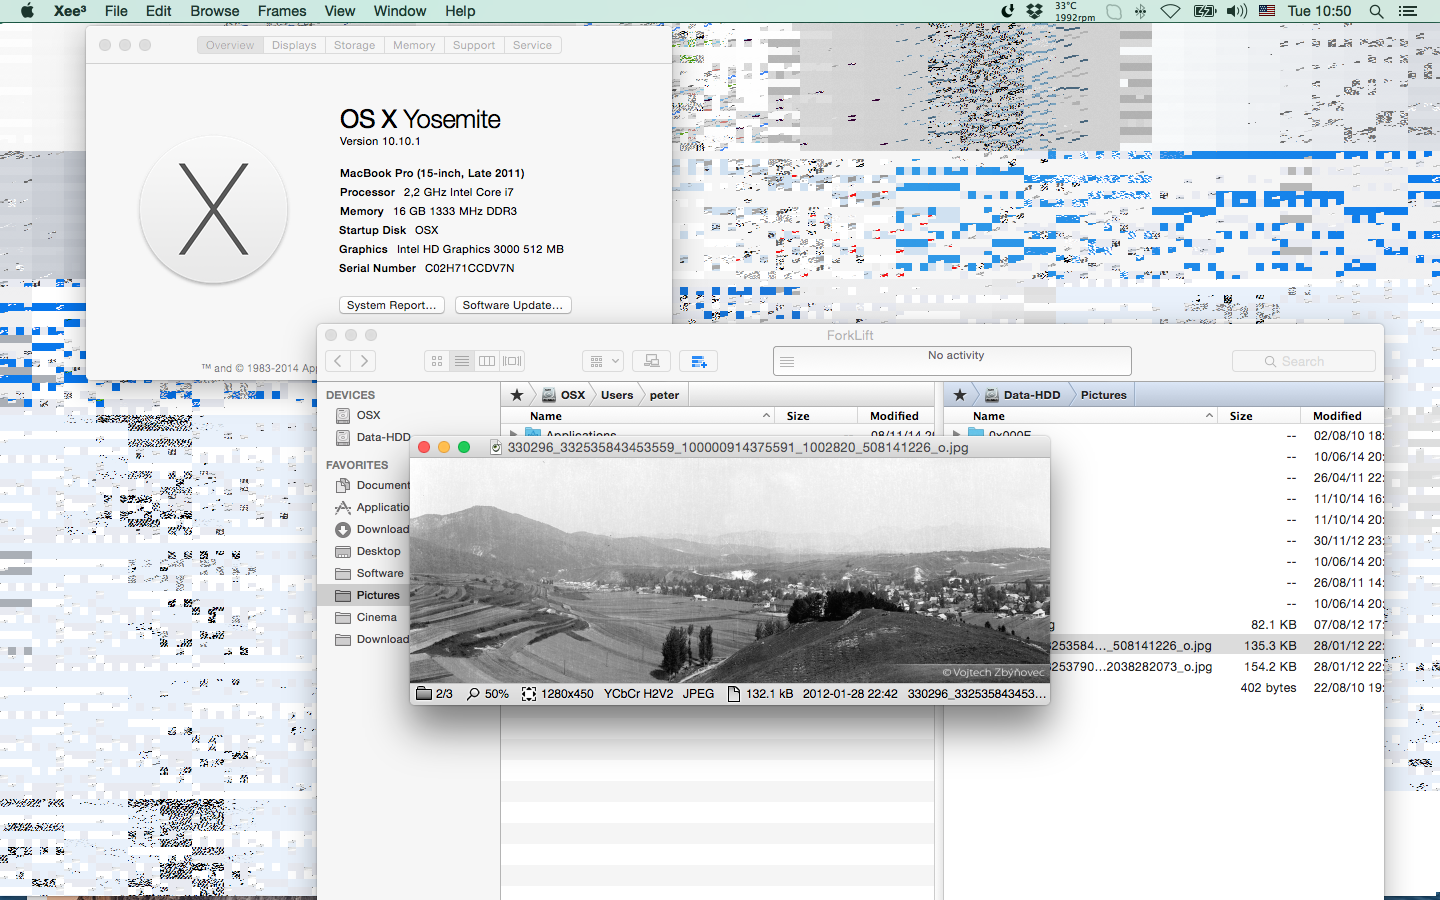Image resolution: width=1440 pixels, height=900 pixels.
Task: Switch ForkLift to cover flow view
Action: tap(512, 361)
